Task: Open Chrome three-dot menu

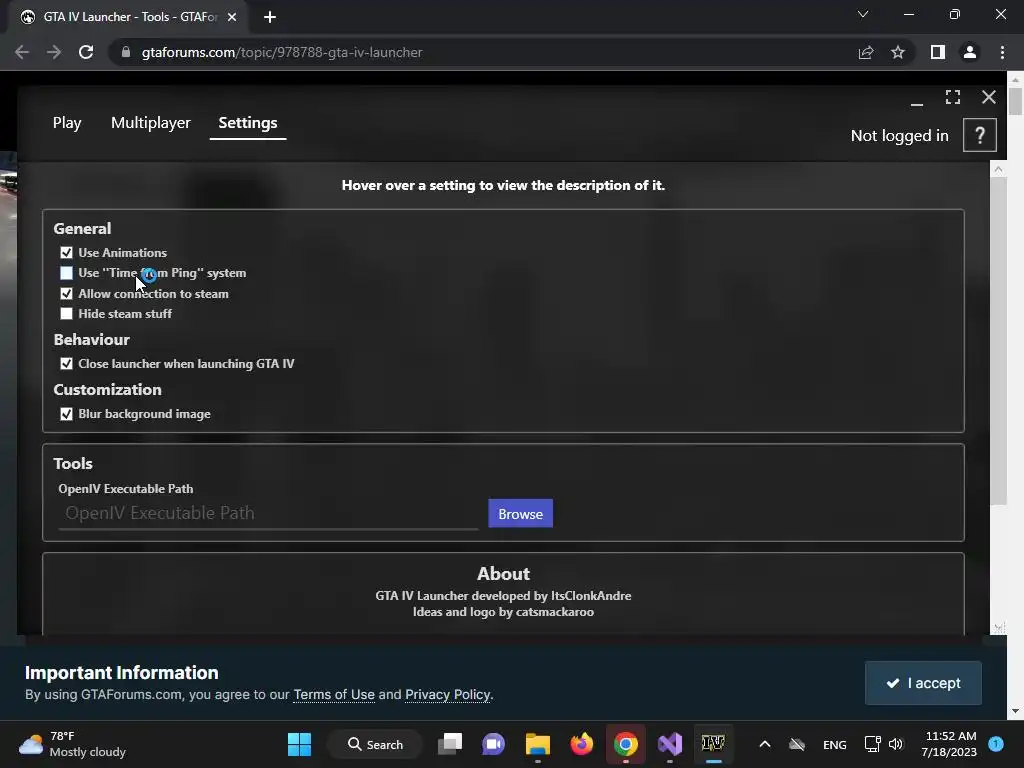Action: (1002, 52)
